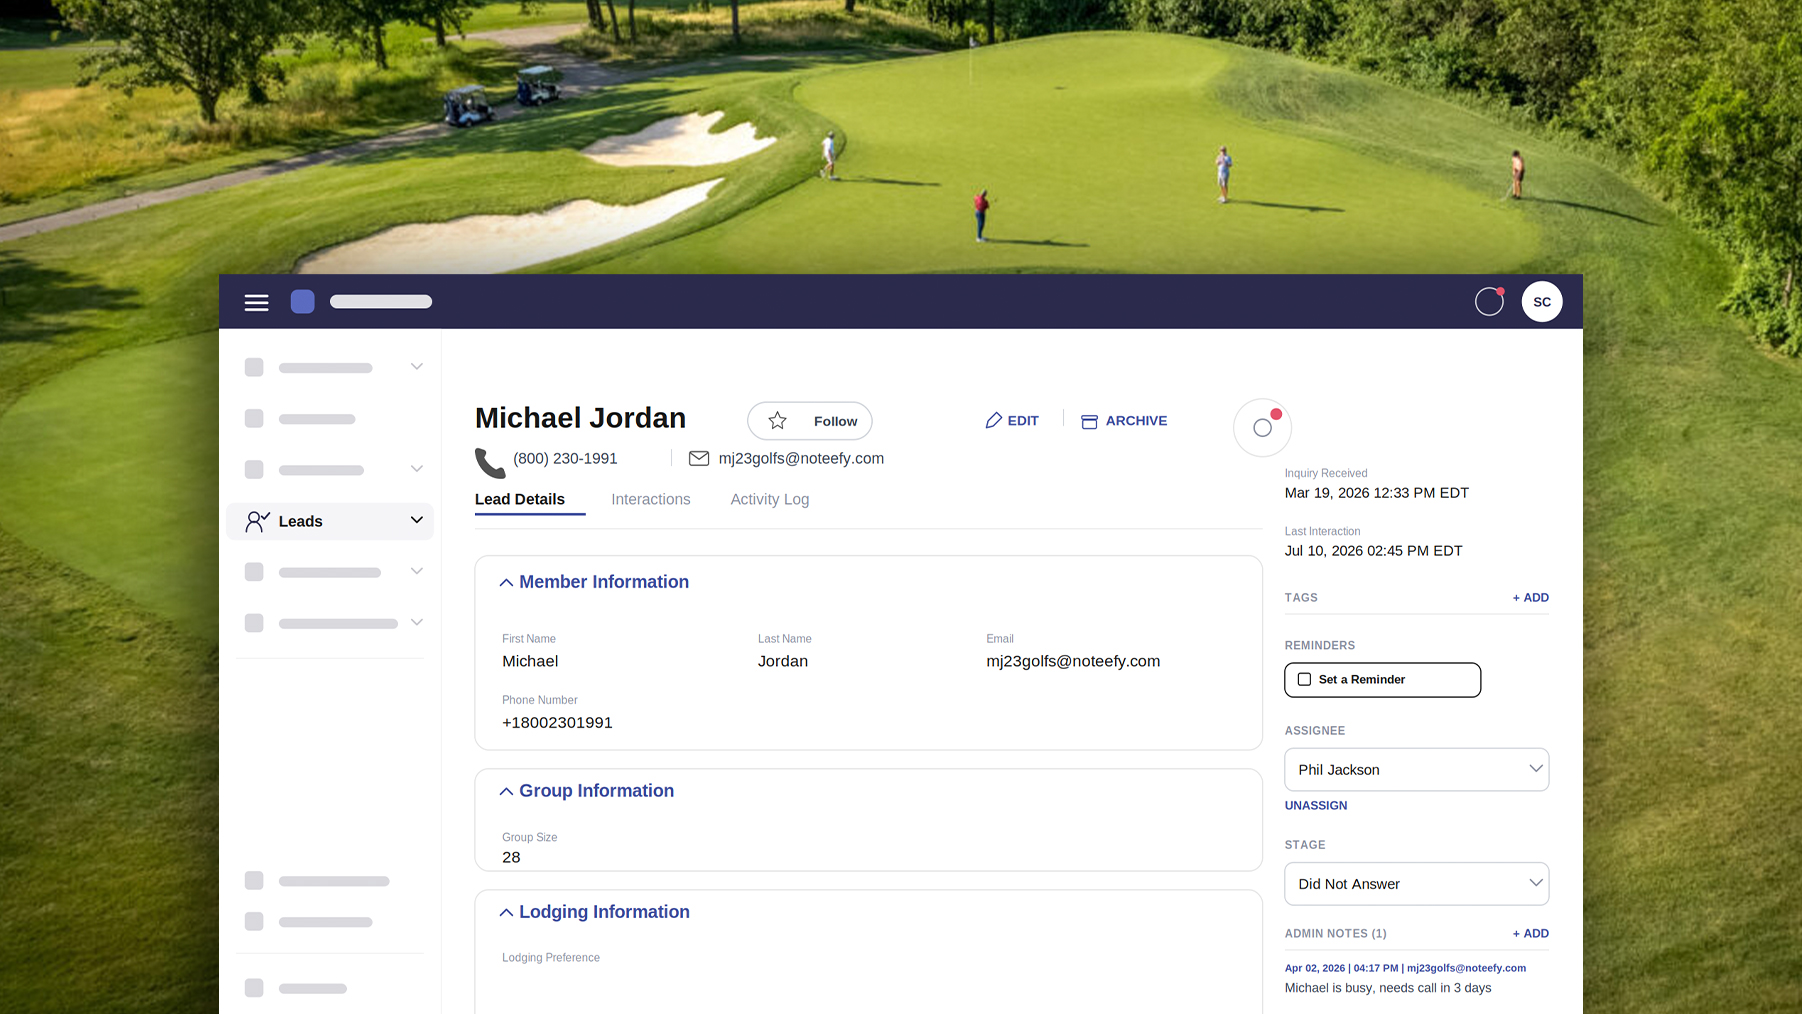Collapse the Member Information section
The height and width of the screenshot is (1014, 1802).
(506, 583)
